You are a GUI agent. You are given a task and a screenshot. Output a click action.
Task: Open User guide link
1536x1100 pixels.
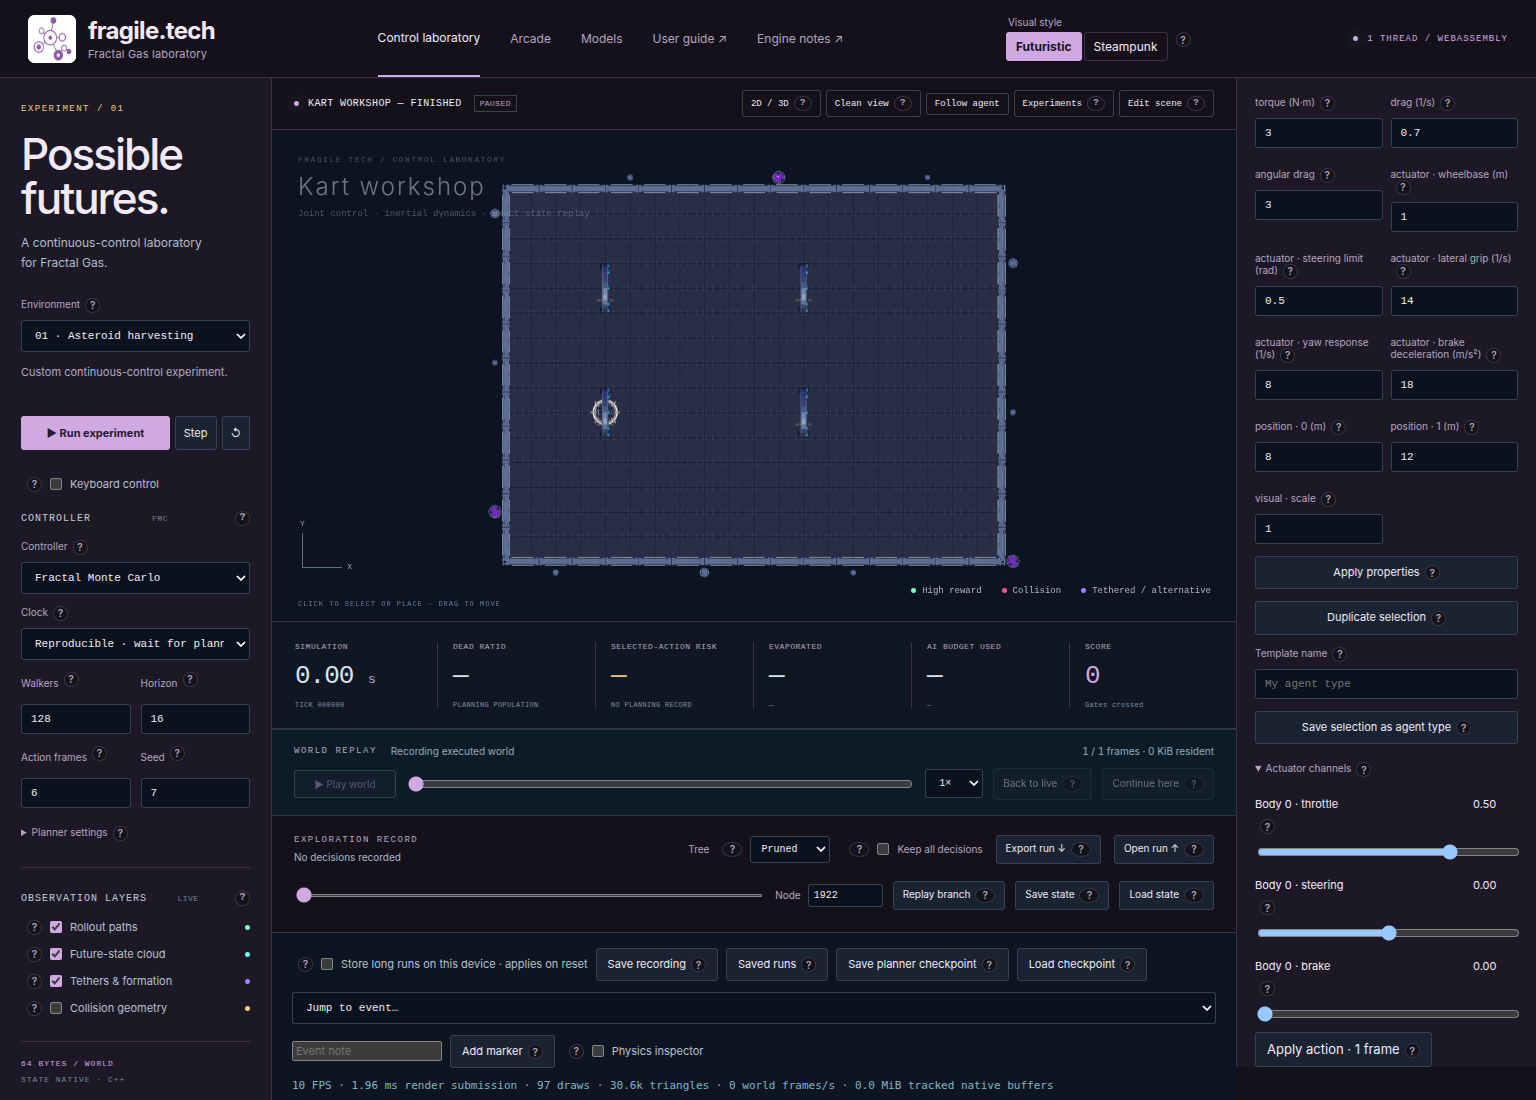(689, 39)
